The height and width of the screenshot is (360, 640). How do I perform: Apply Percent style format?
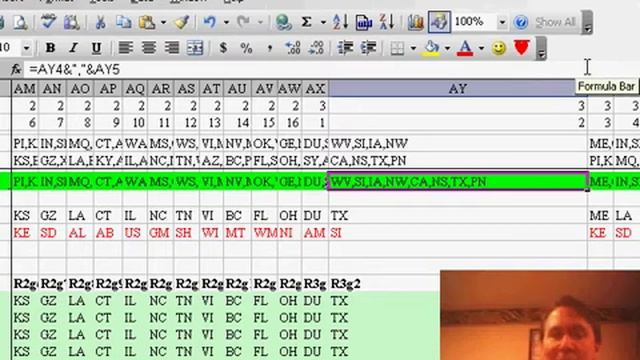(246, 48)
